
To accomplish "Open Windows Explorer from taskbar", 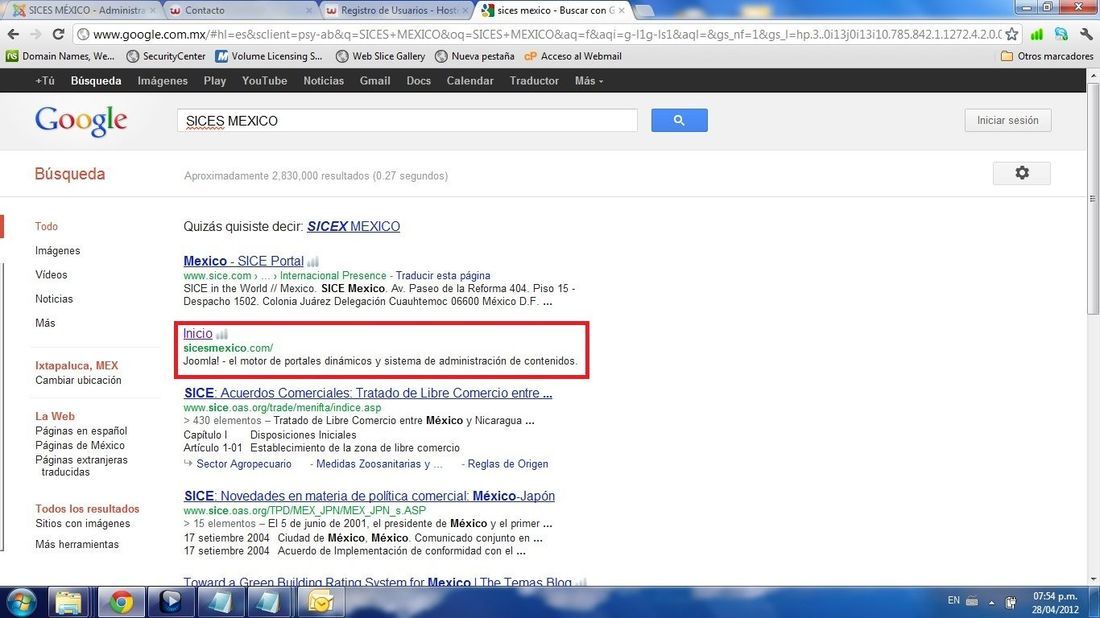I will pyautogui.click(x=69, y=602).
